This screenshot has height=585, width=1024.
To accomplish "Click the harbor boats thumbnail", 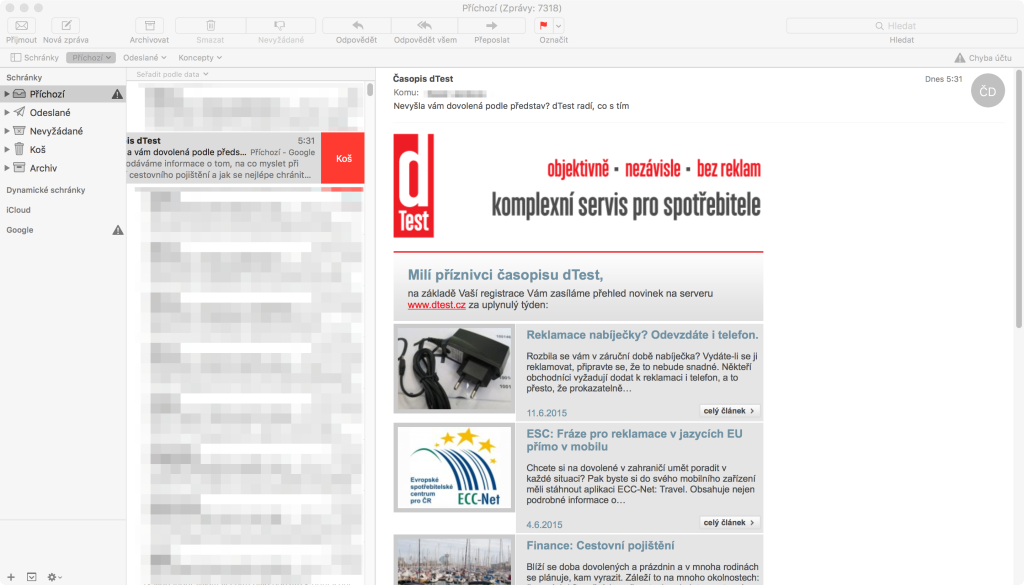I will coord(454,560).
